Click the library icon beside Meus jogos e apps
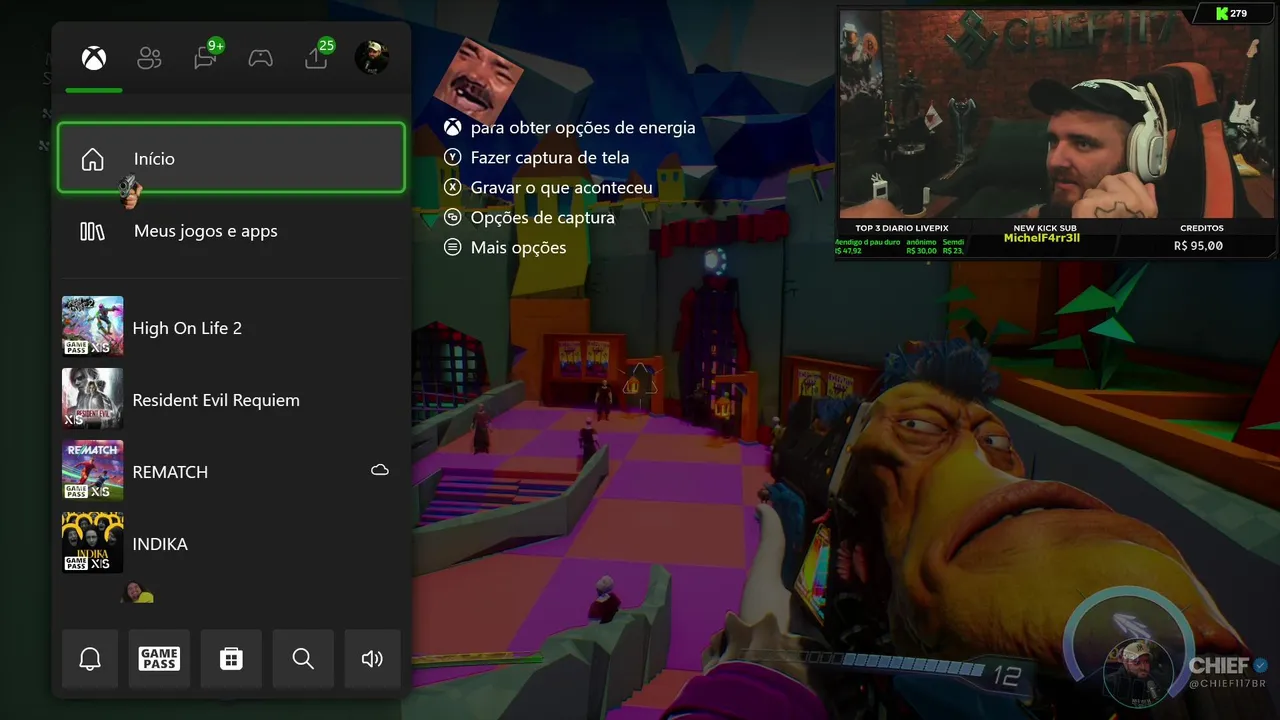Screen dimensions: 1280x720 point(92,231)
